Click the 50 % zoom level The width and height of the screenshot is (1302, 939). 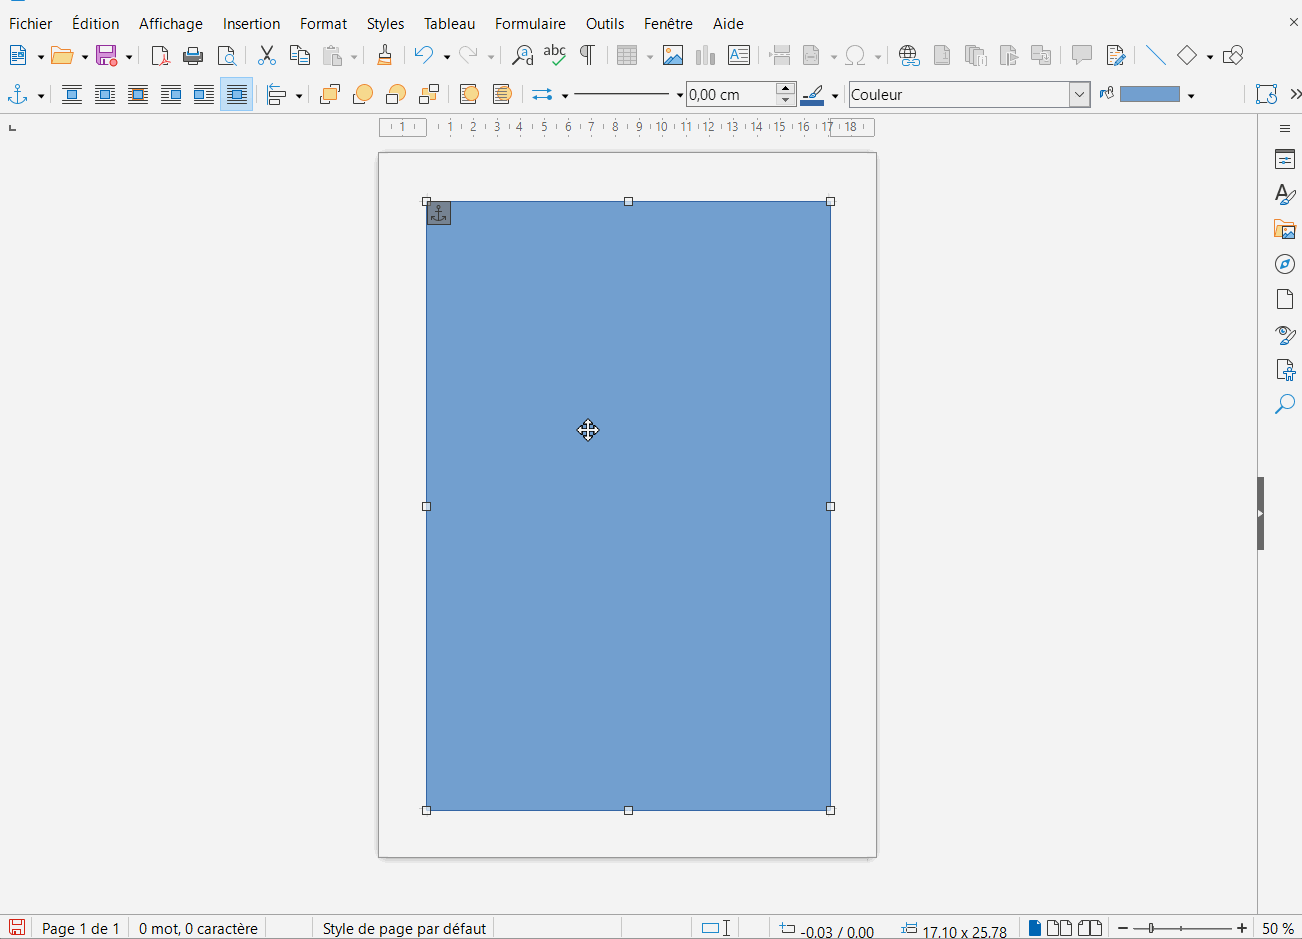(1277, 928)
